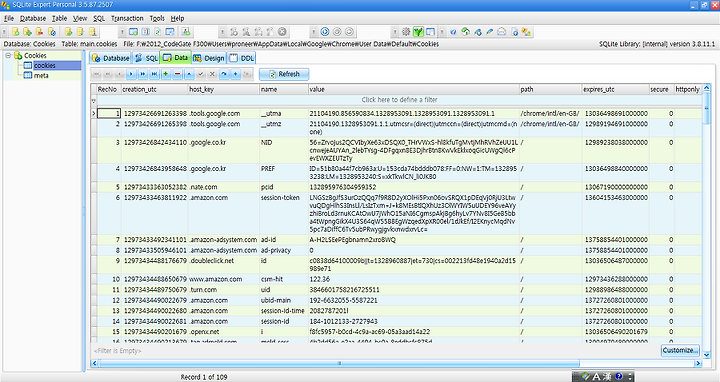This screenshot has height=382, width=720.
Task: Click the envelope icon in the toolbar
Action: [x=502, y=32]
